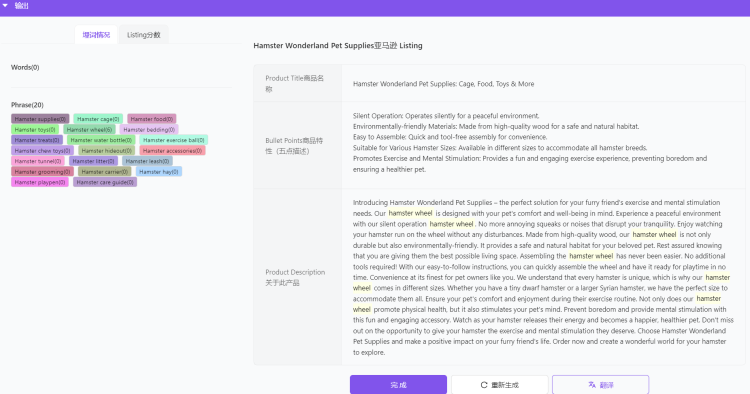The image size is (750, 394).
Task: Choose the Hamster water bottle(0) tag
Action: tap(101, 140)
